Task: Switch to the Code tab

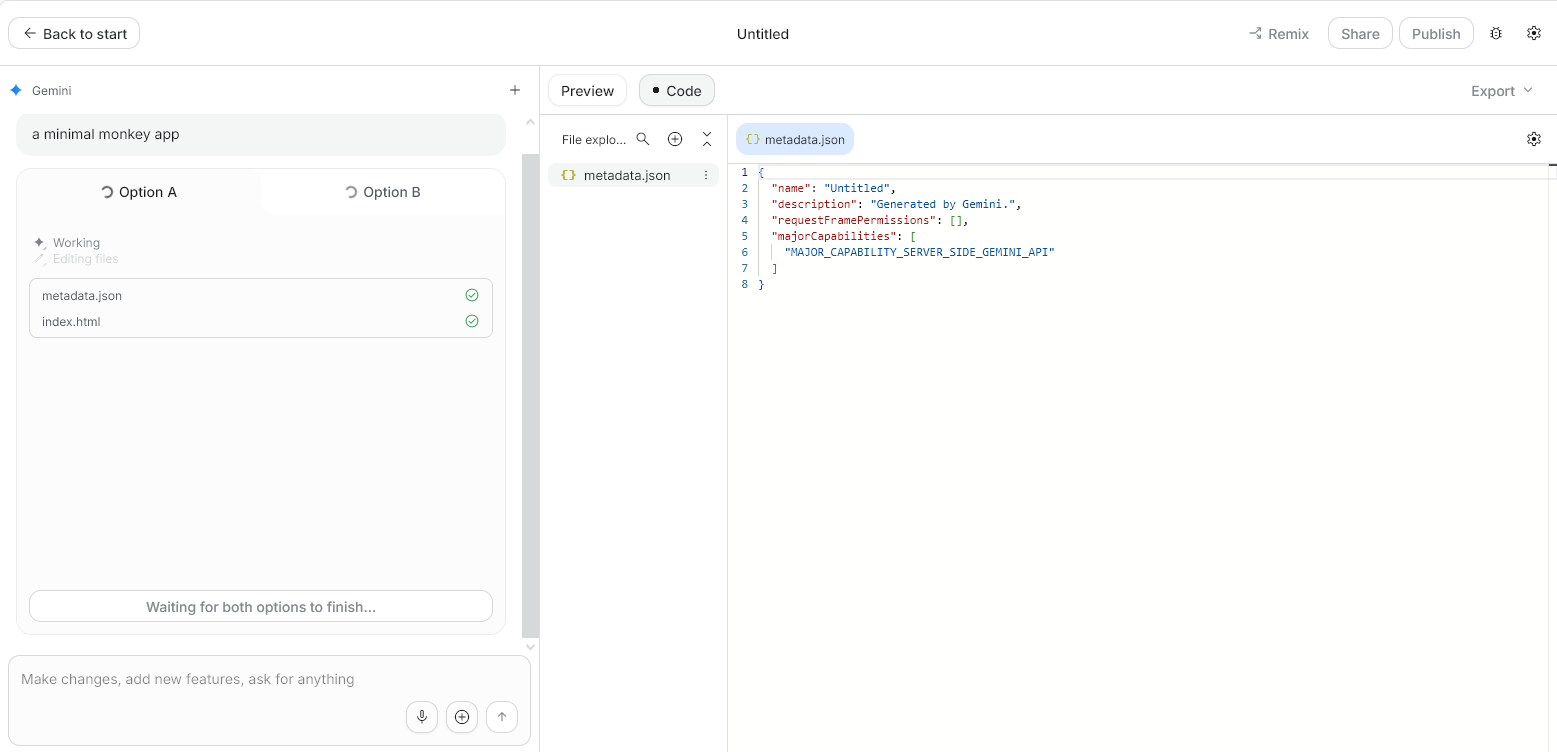Action: point(677,90)
